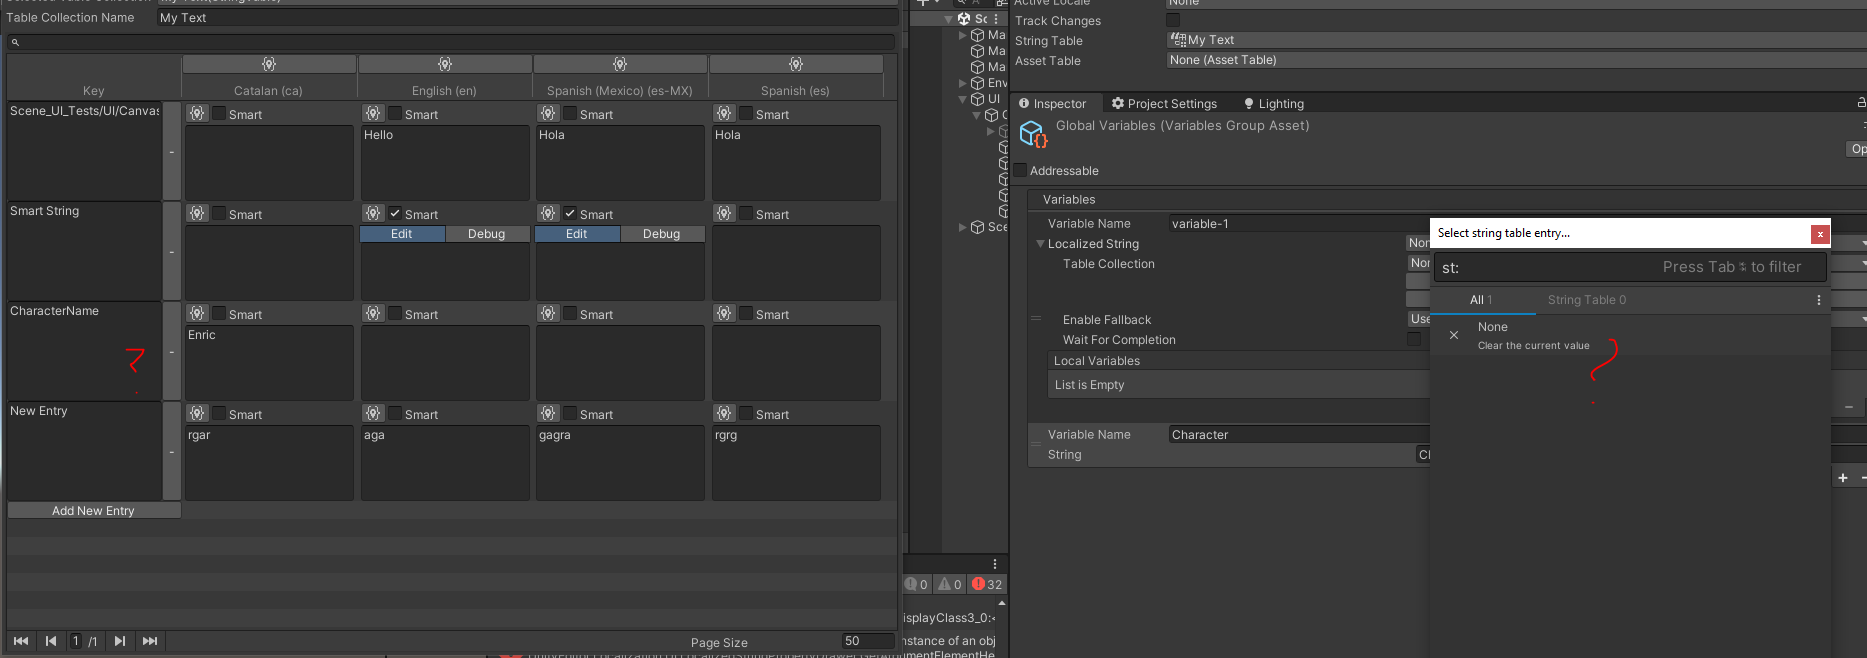Switch to Lighting tab

1274,104
